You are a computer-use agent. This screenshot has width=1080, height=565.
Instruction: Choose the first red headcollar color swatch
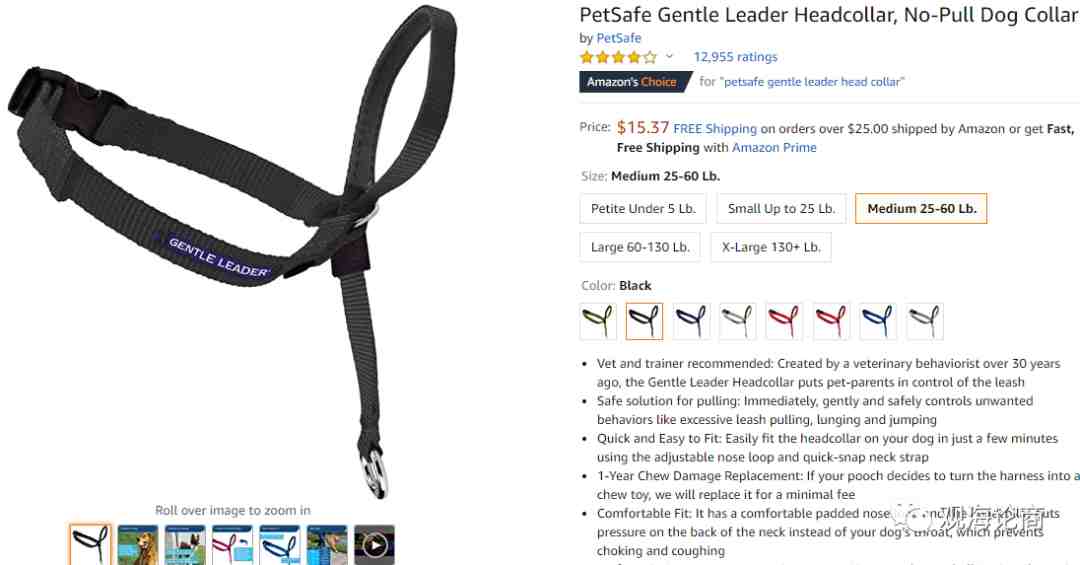click(784, 321)
